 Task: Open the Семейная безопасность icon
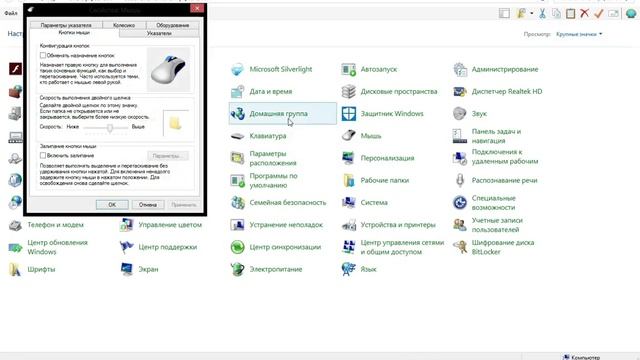(x=237, y=202)
